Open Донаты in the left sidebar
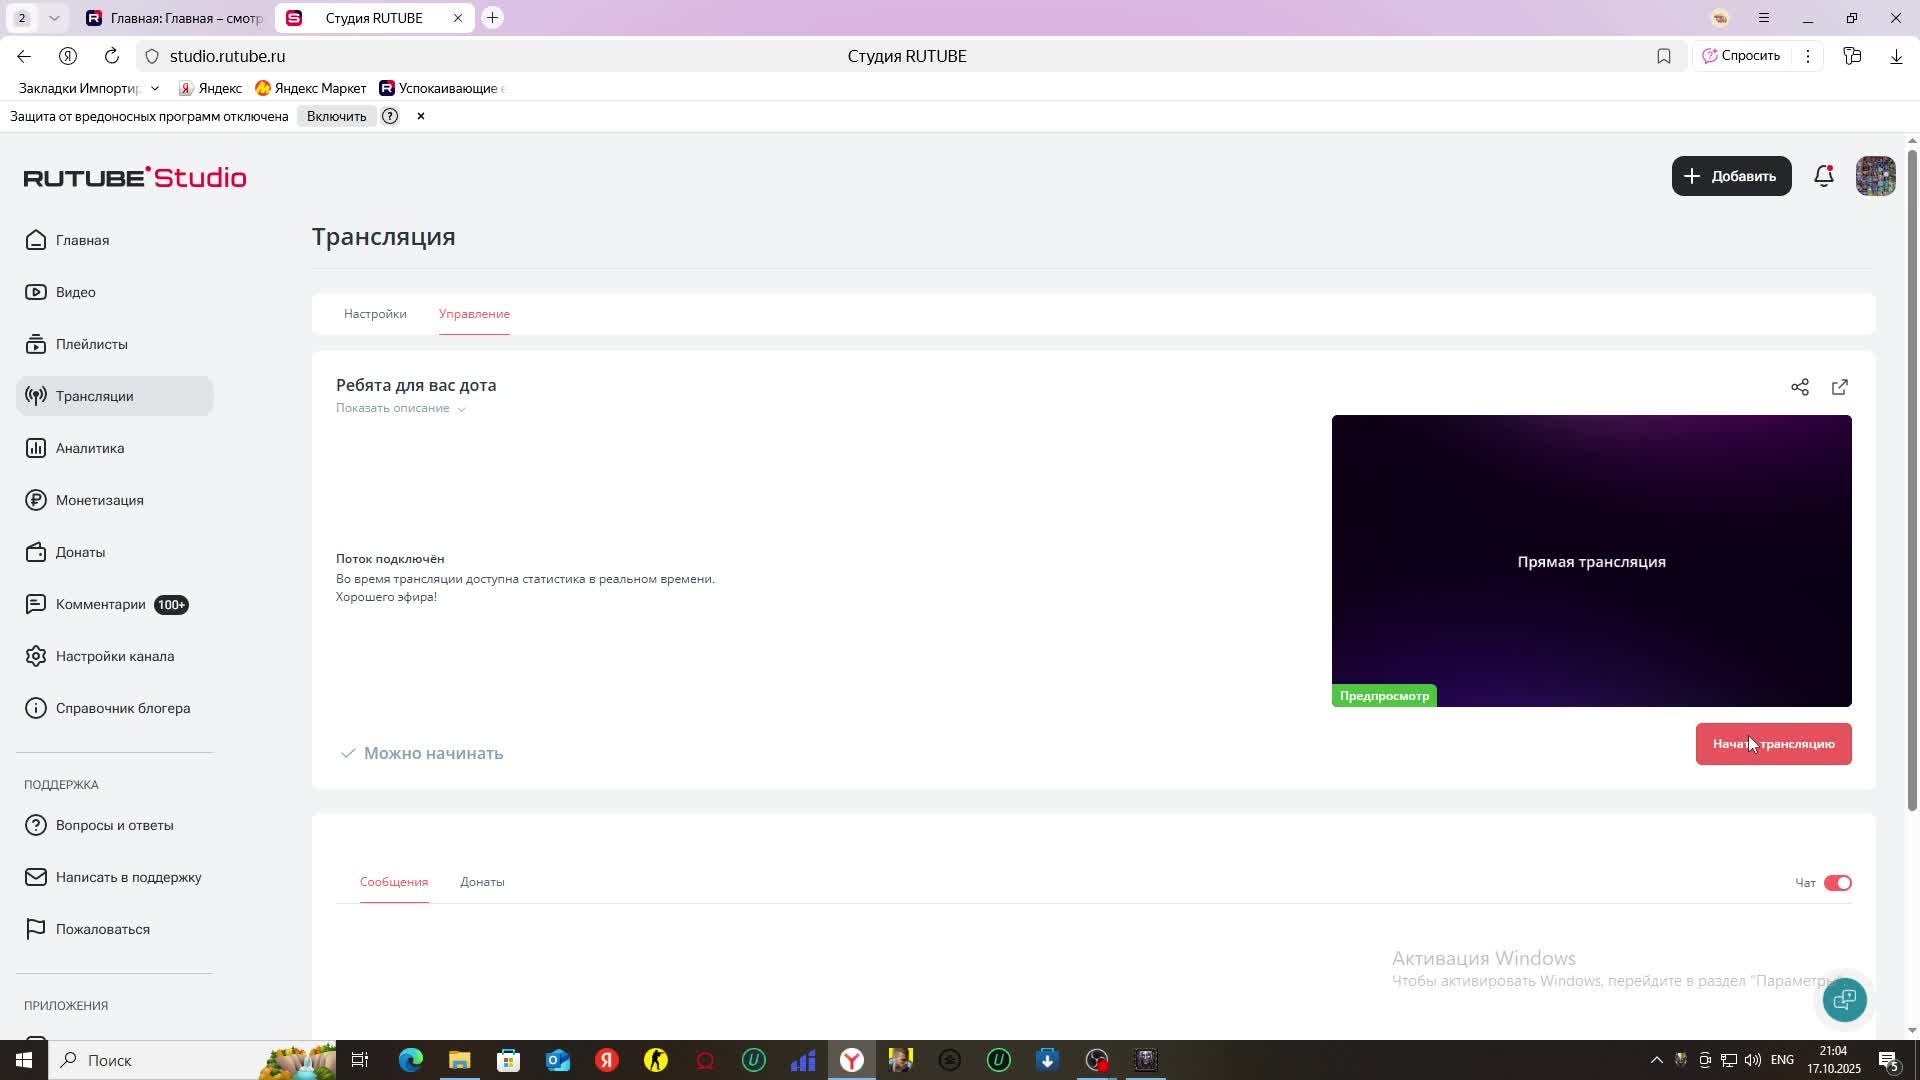The image size is (1920, 1080). click(x=80, y=552)
